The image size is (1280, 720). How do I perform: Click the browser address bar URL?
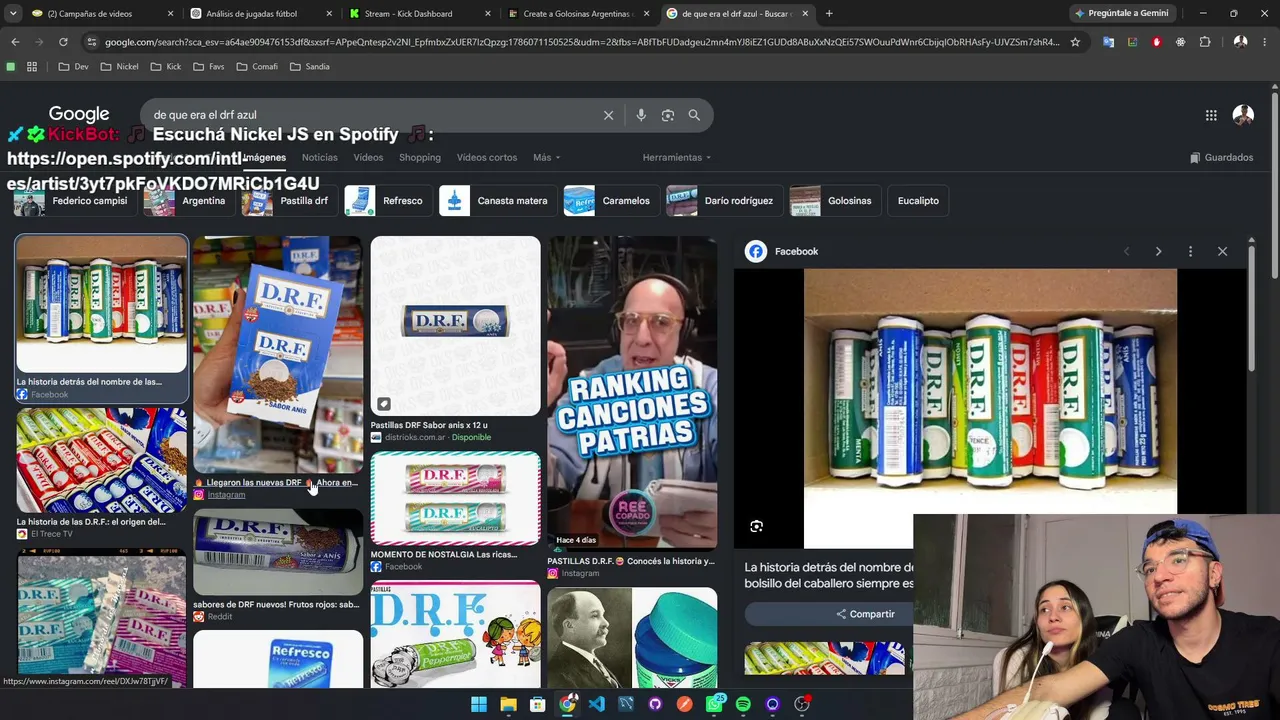pyautogui.click(x=582, y=42)
